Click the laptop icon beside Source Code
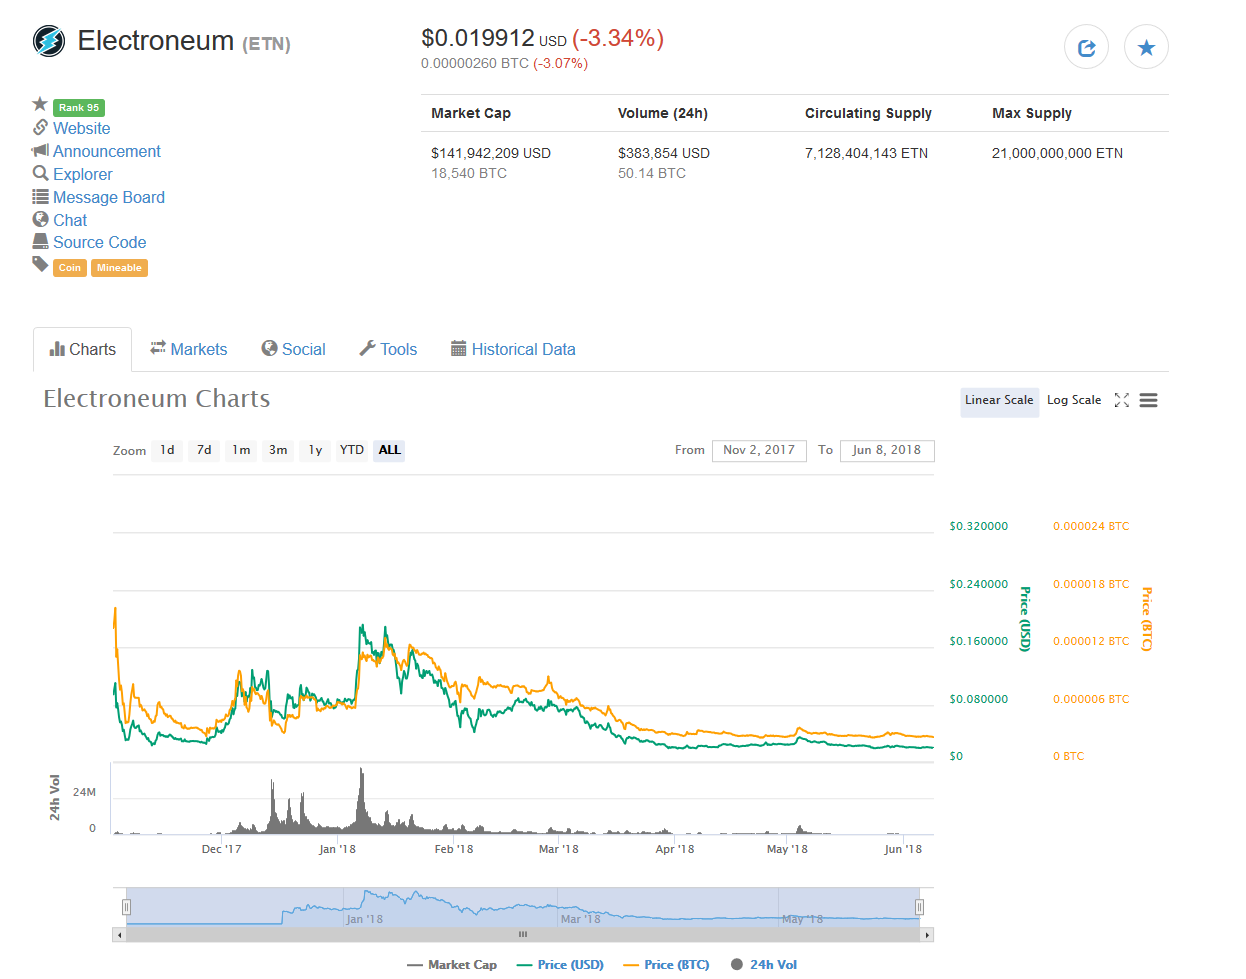The width and height of the screenshot is (1246, 979). [40, 241]
